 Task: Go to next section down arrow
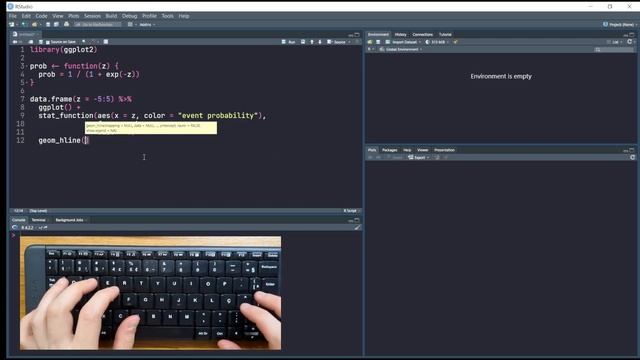320,42
